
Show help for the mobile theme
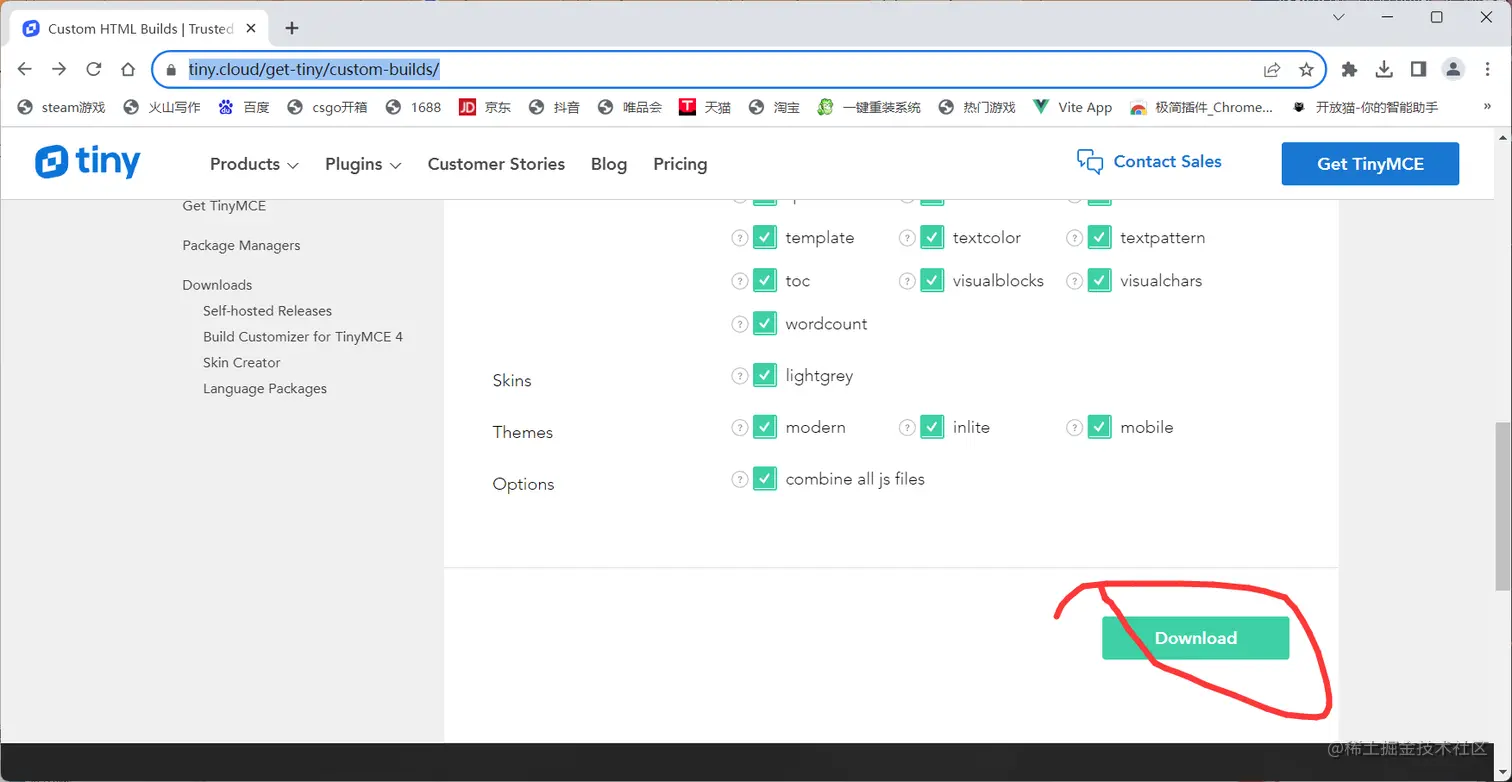(x=1075, y=428)
